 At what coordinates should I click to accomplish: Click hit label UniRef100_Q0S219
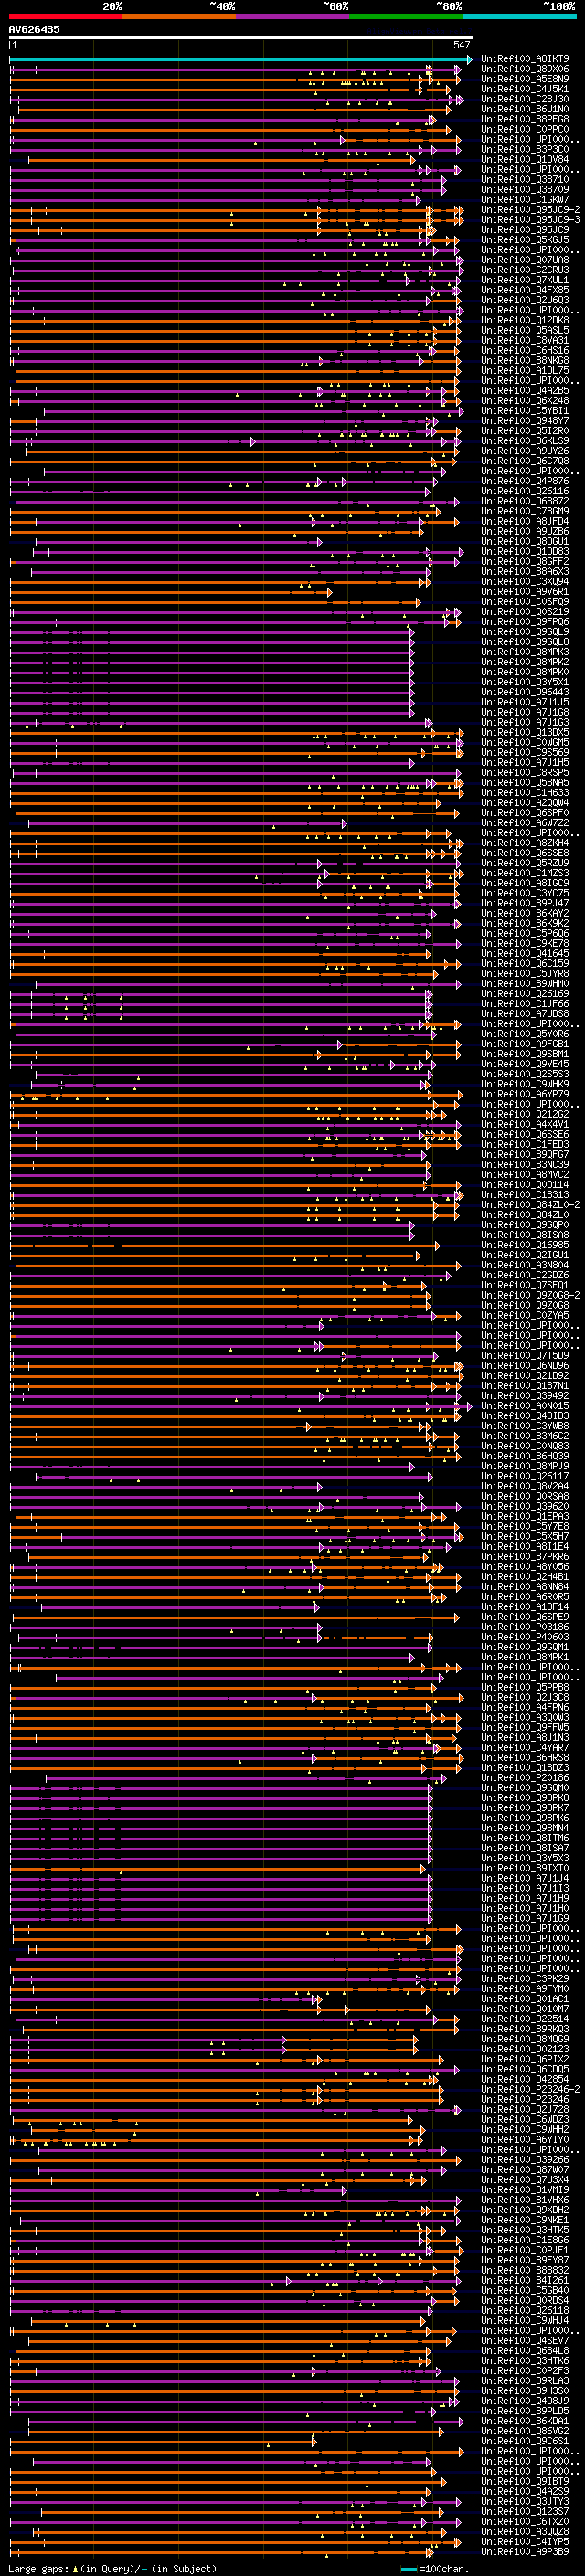[525, 612]
